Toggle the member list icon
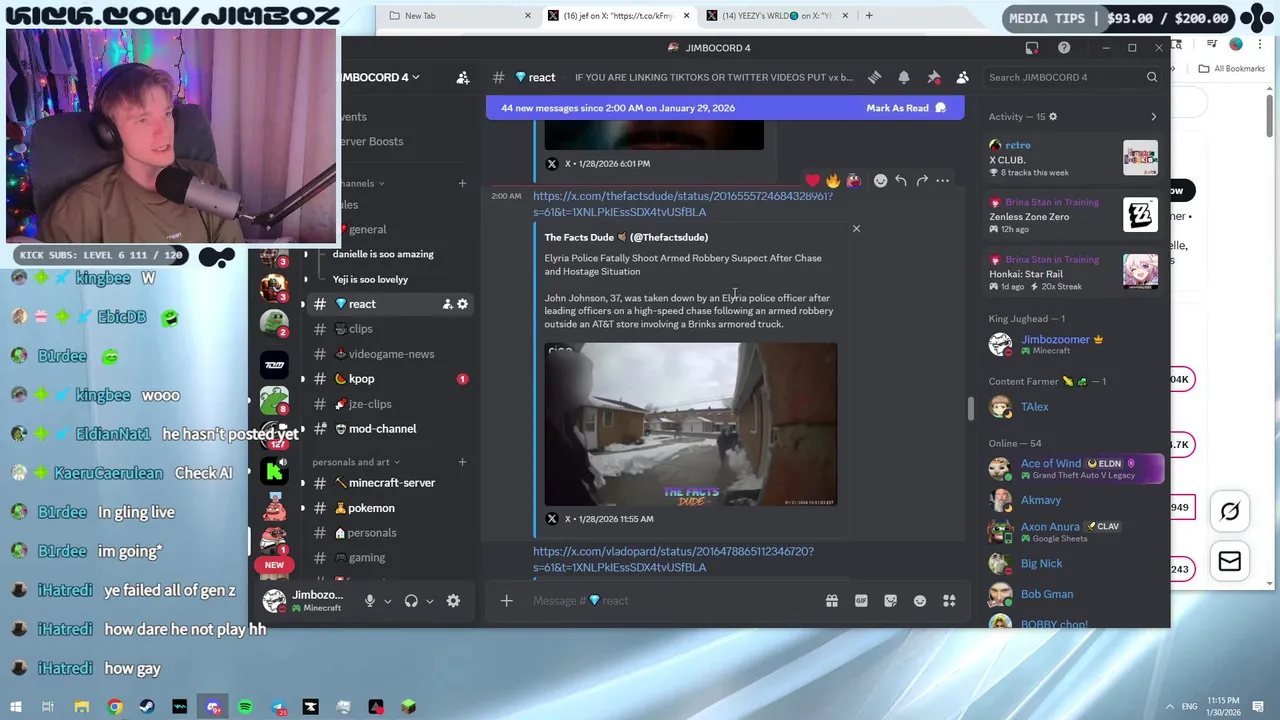1280x720 pixels. coord(962,77)
